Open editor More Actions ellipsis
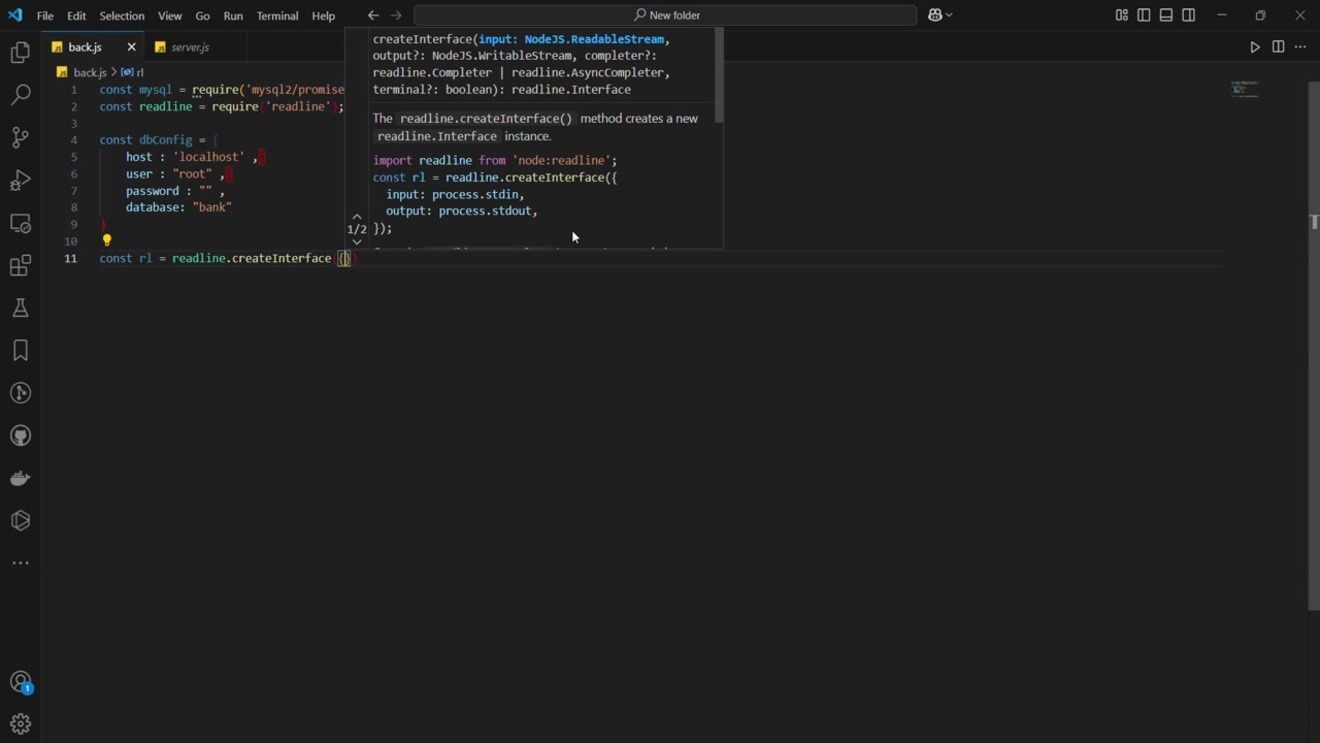The image size is (1320, 743). [1301, 47]
